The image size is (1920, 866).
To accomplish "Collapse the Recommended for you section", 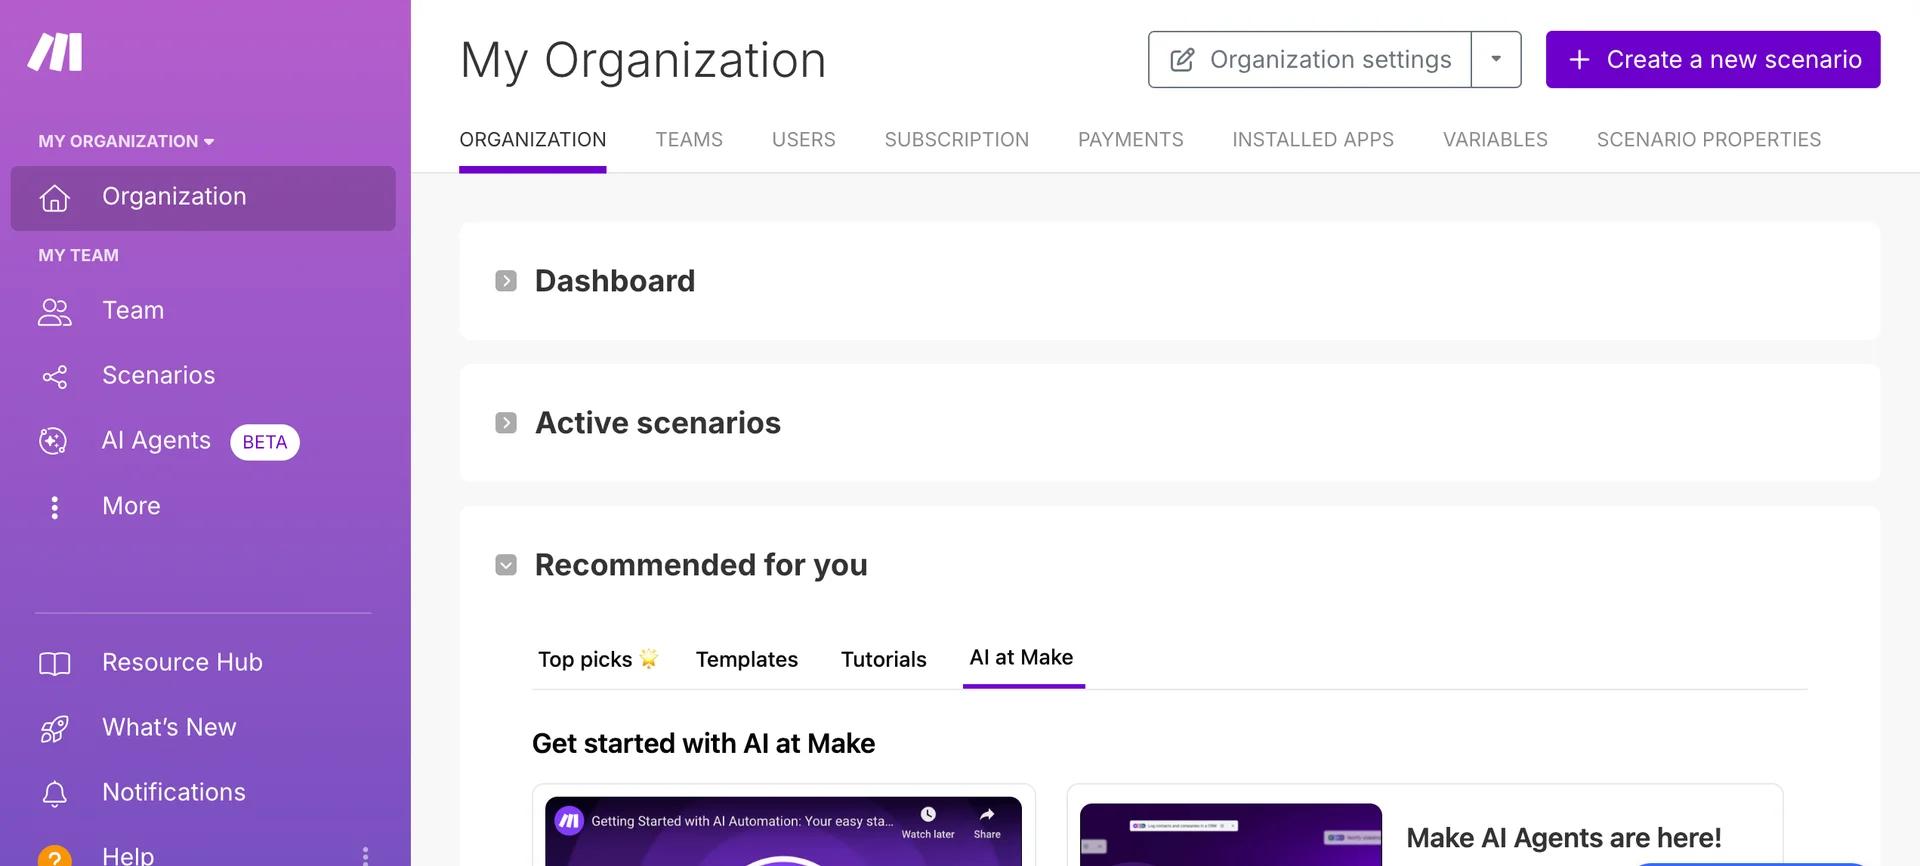I will (x=506, y=565).
